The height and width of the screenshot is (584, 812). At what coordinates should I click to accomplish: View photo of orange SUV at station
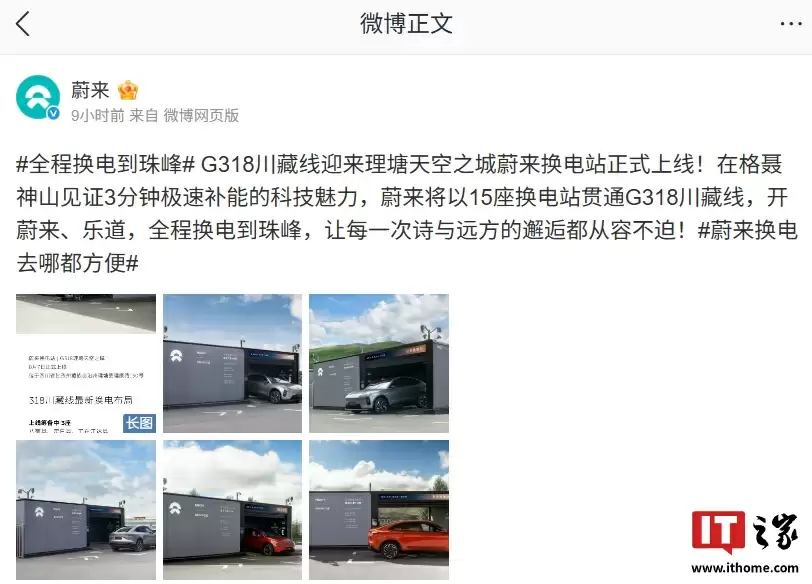coord(379,510)
